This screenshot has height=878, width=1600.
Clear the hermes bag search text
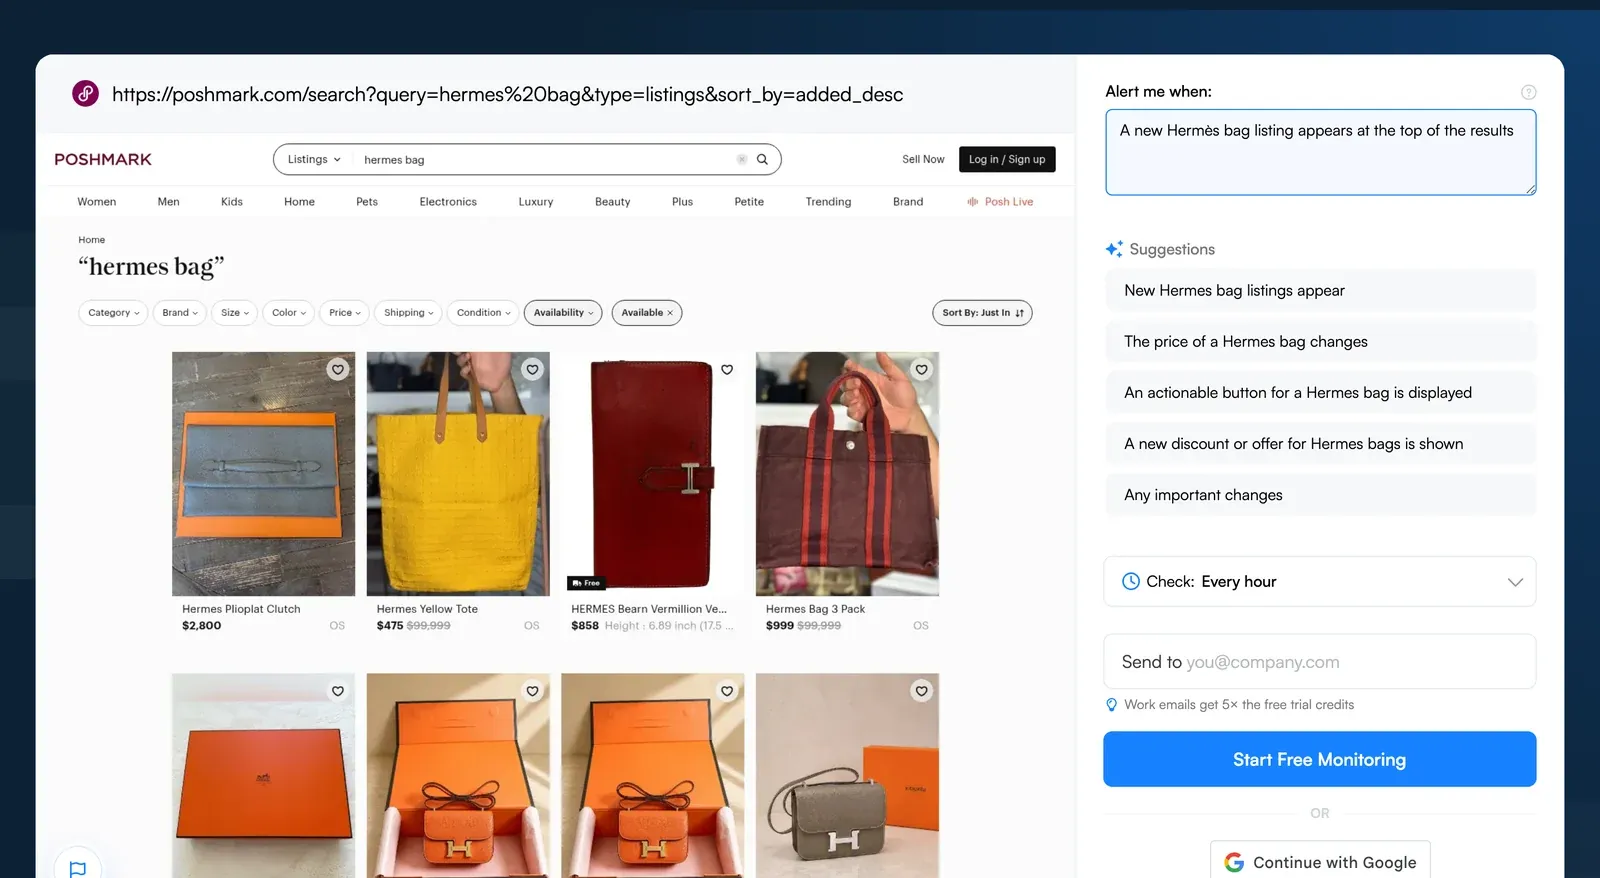742,159
